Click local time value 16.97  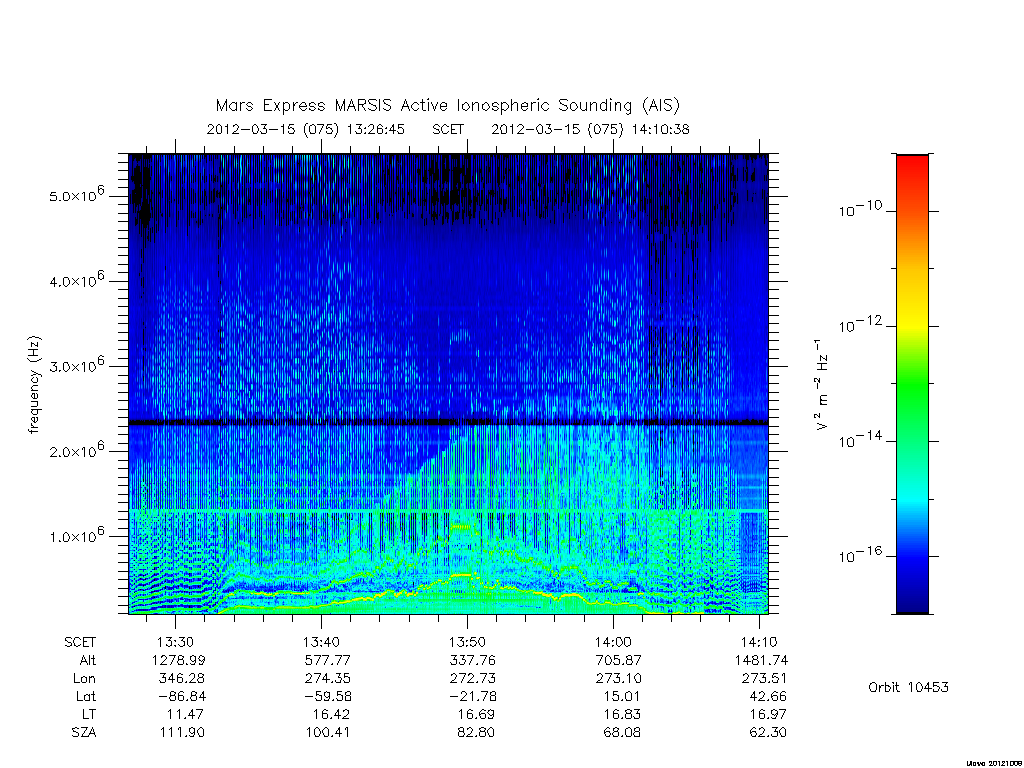click(768, 714)
